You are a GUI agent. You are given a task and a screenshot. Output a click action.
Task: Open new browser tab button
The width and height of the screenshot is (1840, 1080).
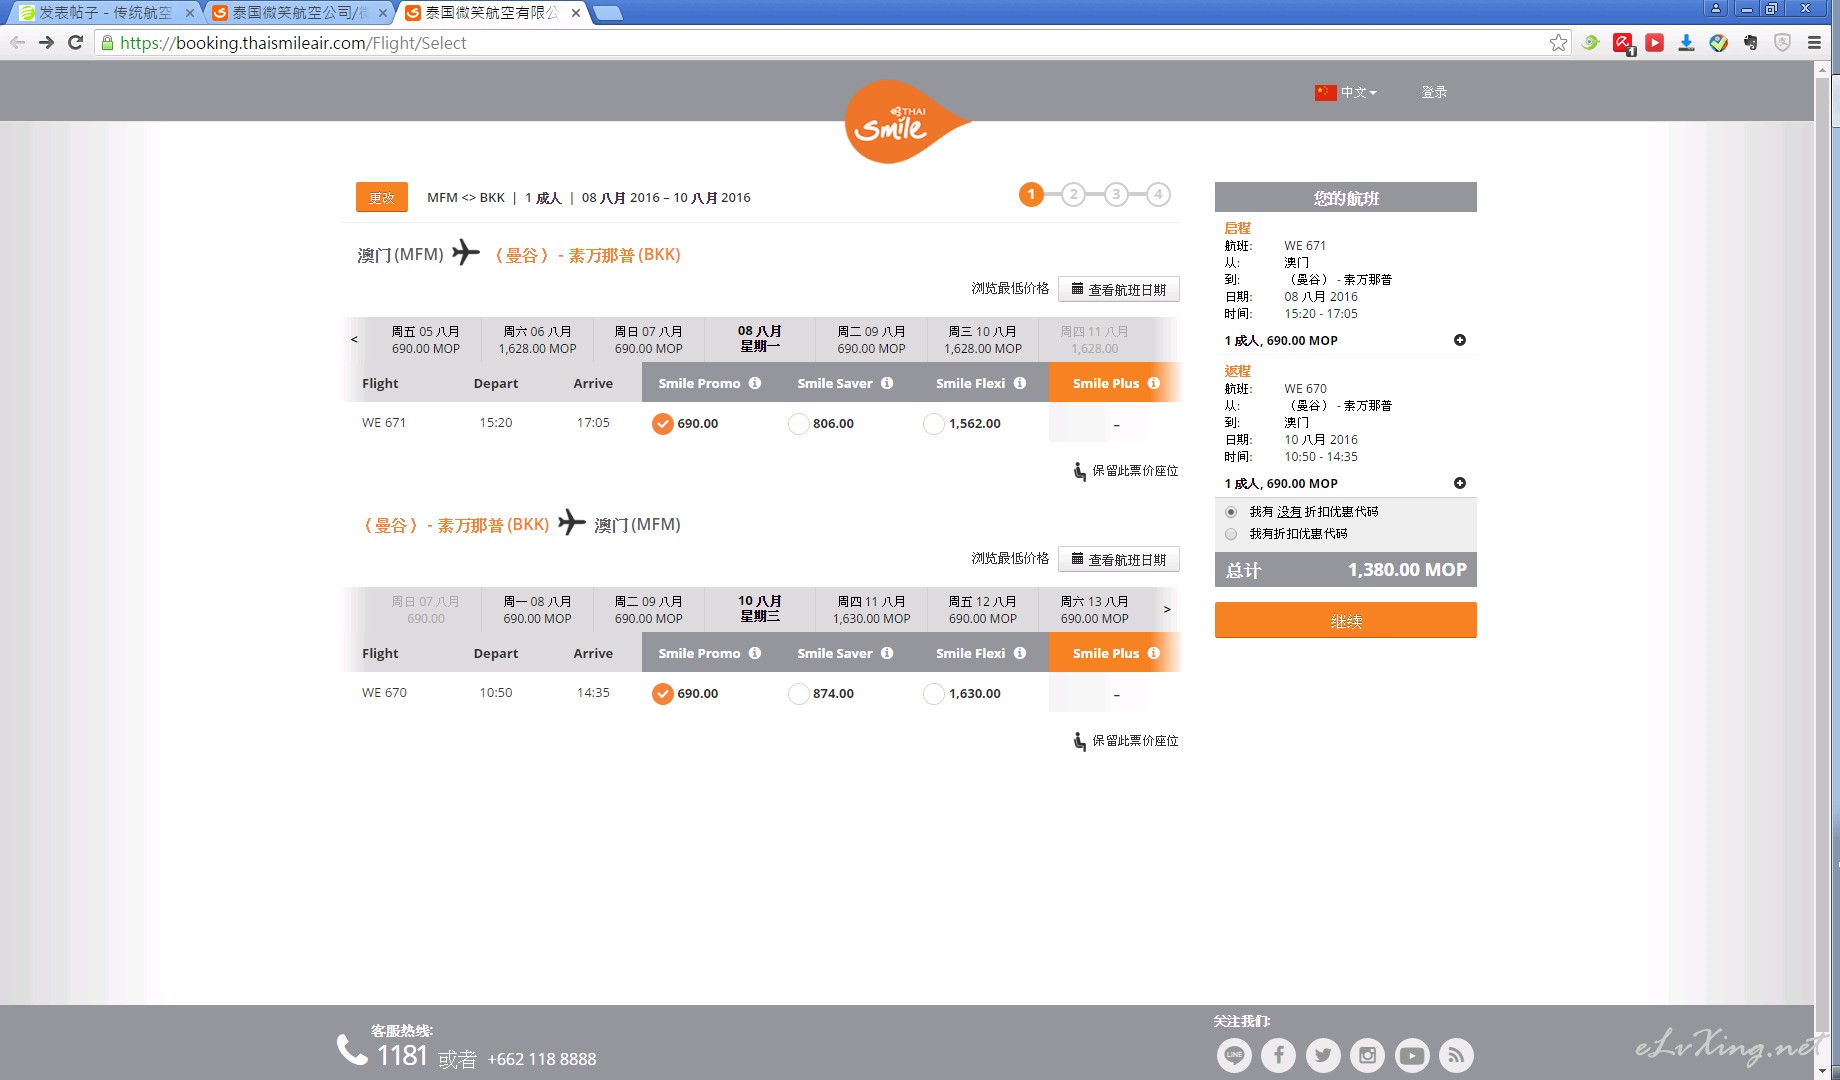607,13
